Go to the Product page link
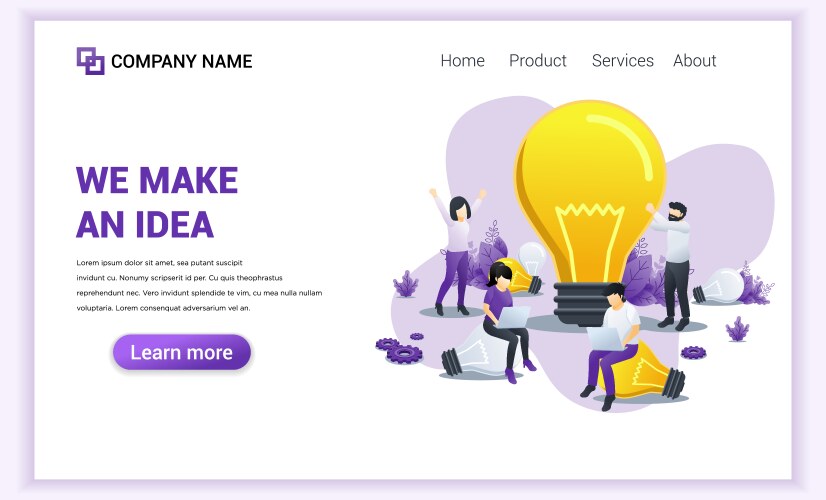Screen dimensions: 826x500 (x=537, y=61)
